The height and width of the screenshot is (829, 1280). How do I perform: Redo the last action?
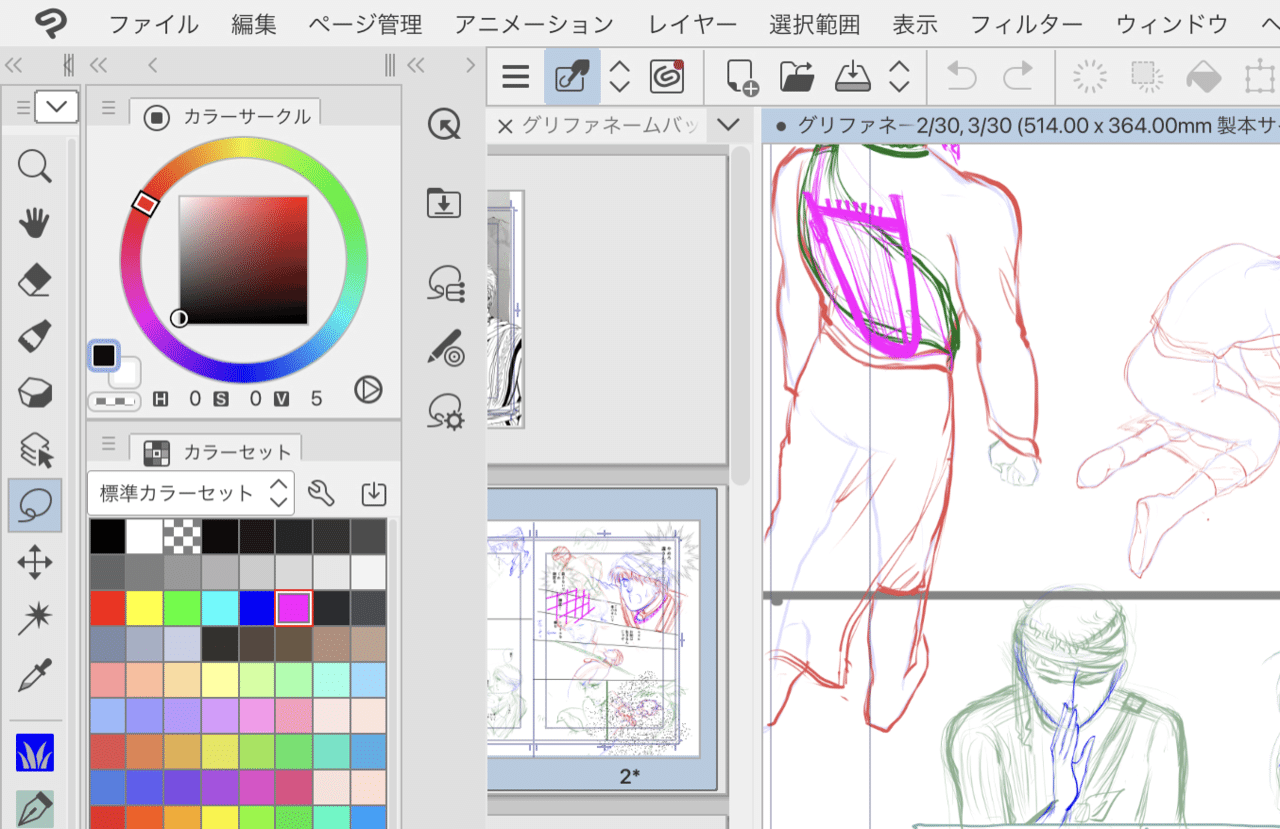click(1018, 77)
